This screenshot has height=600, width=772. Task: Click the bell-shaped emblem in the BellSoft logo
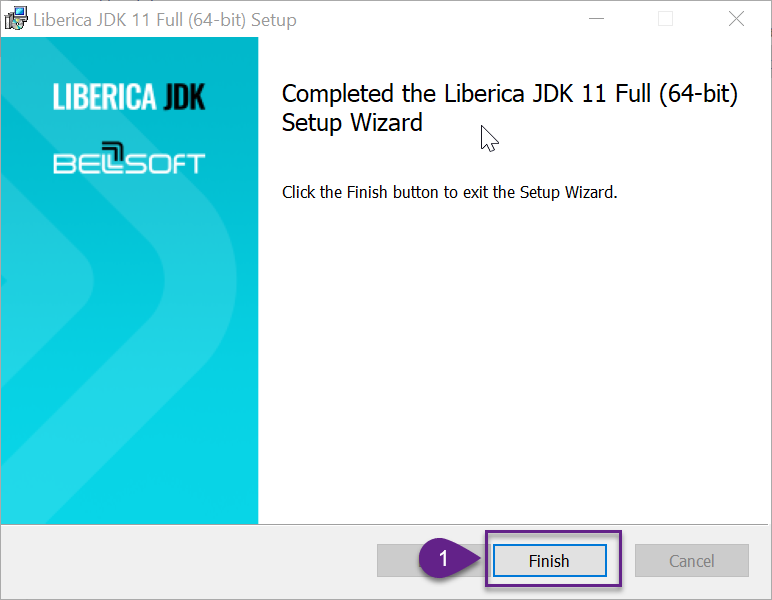coord(113,155)
